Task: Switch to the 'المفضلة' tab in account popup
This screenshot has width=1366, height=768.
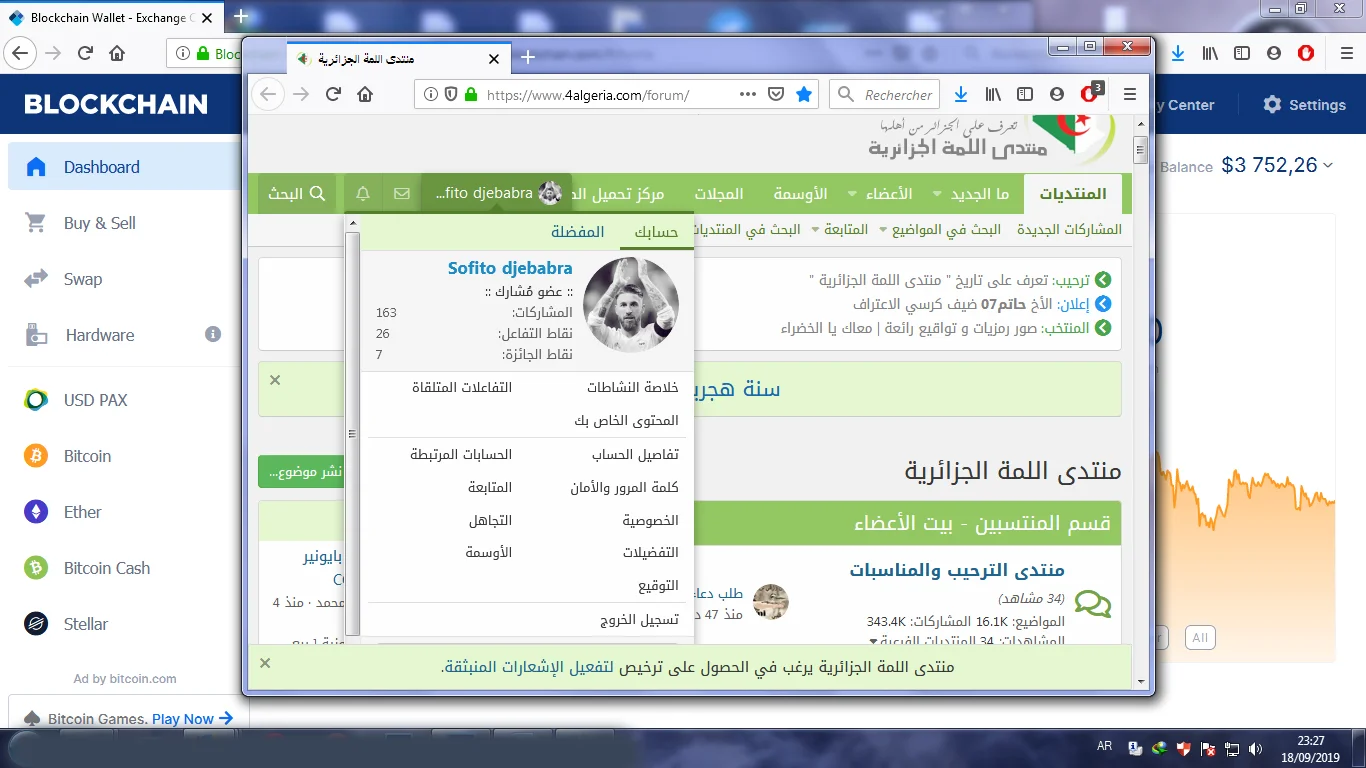Action: [577, 232]
